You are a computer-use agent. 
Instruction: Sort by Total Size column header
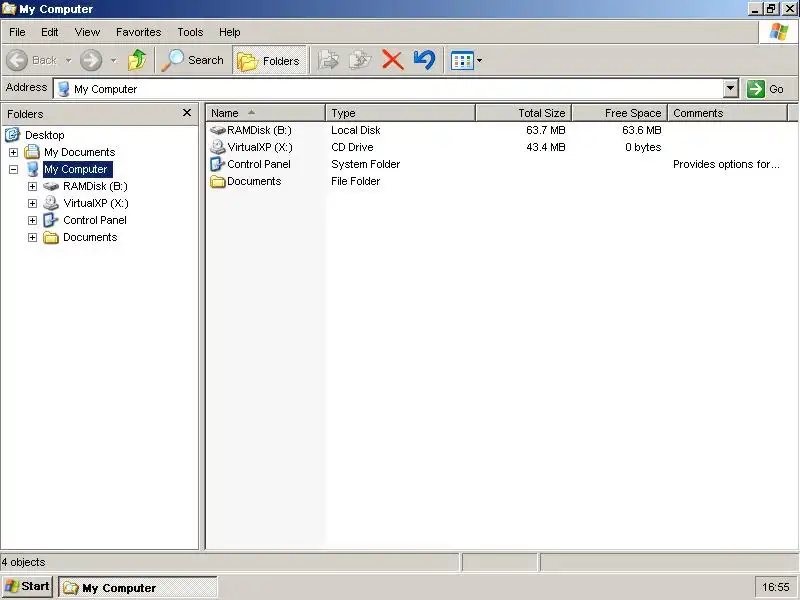click(x=523, y=113)
